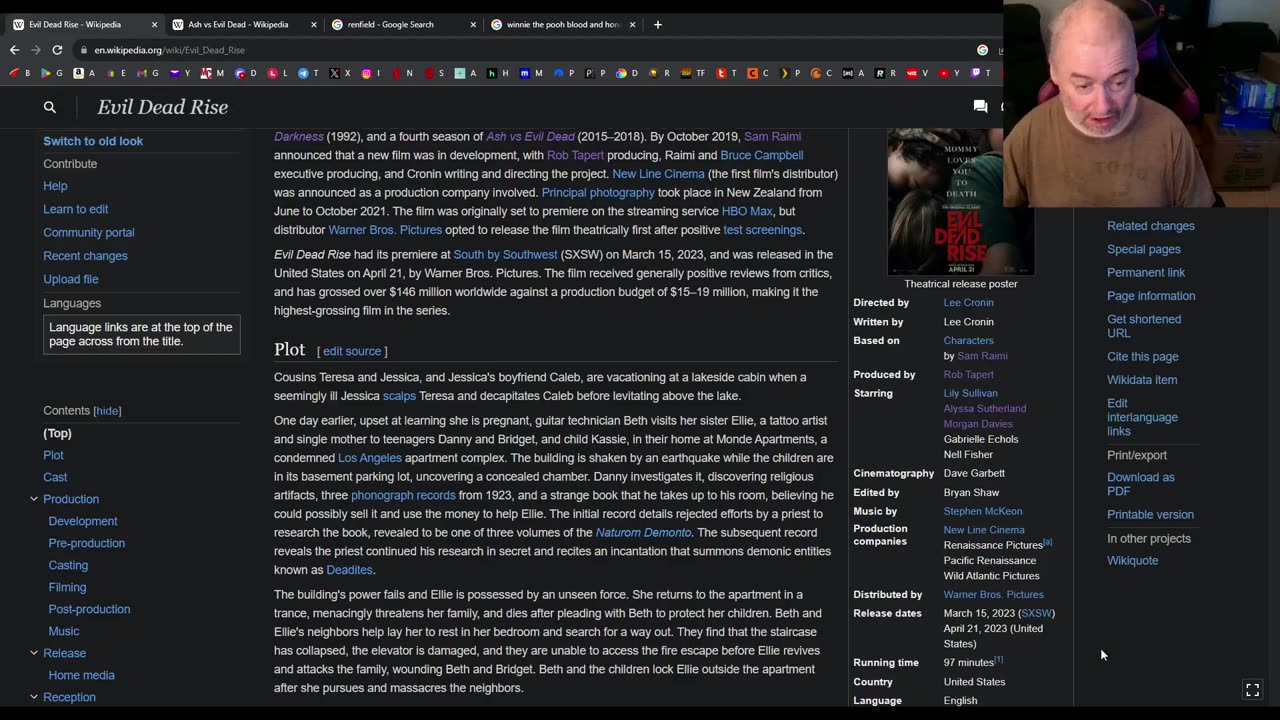The height and width of the screenshot is (720, 1280).
Task: Close the Ash vs Evil Dead tab
Action: point(313,24)
